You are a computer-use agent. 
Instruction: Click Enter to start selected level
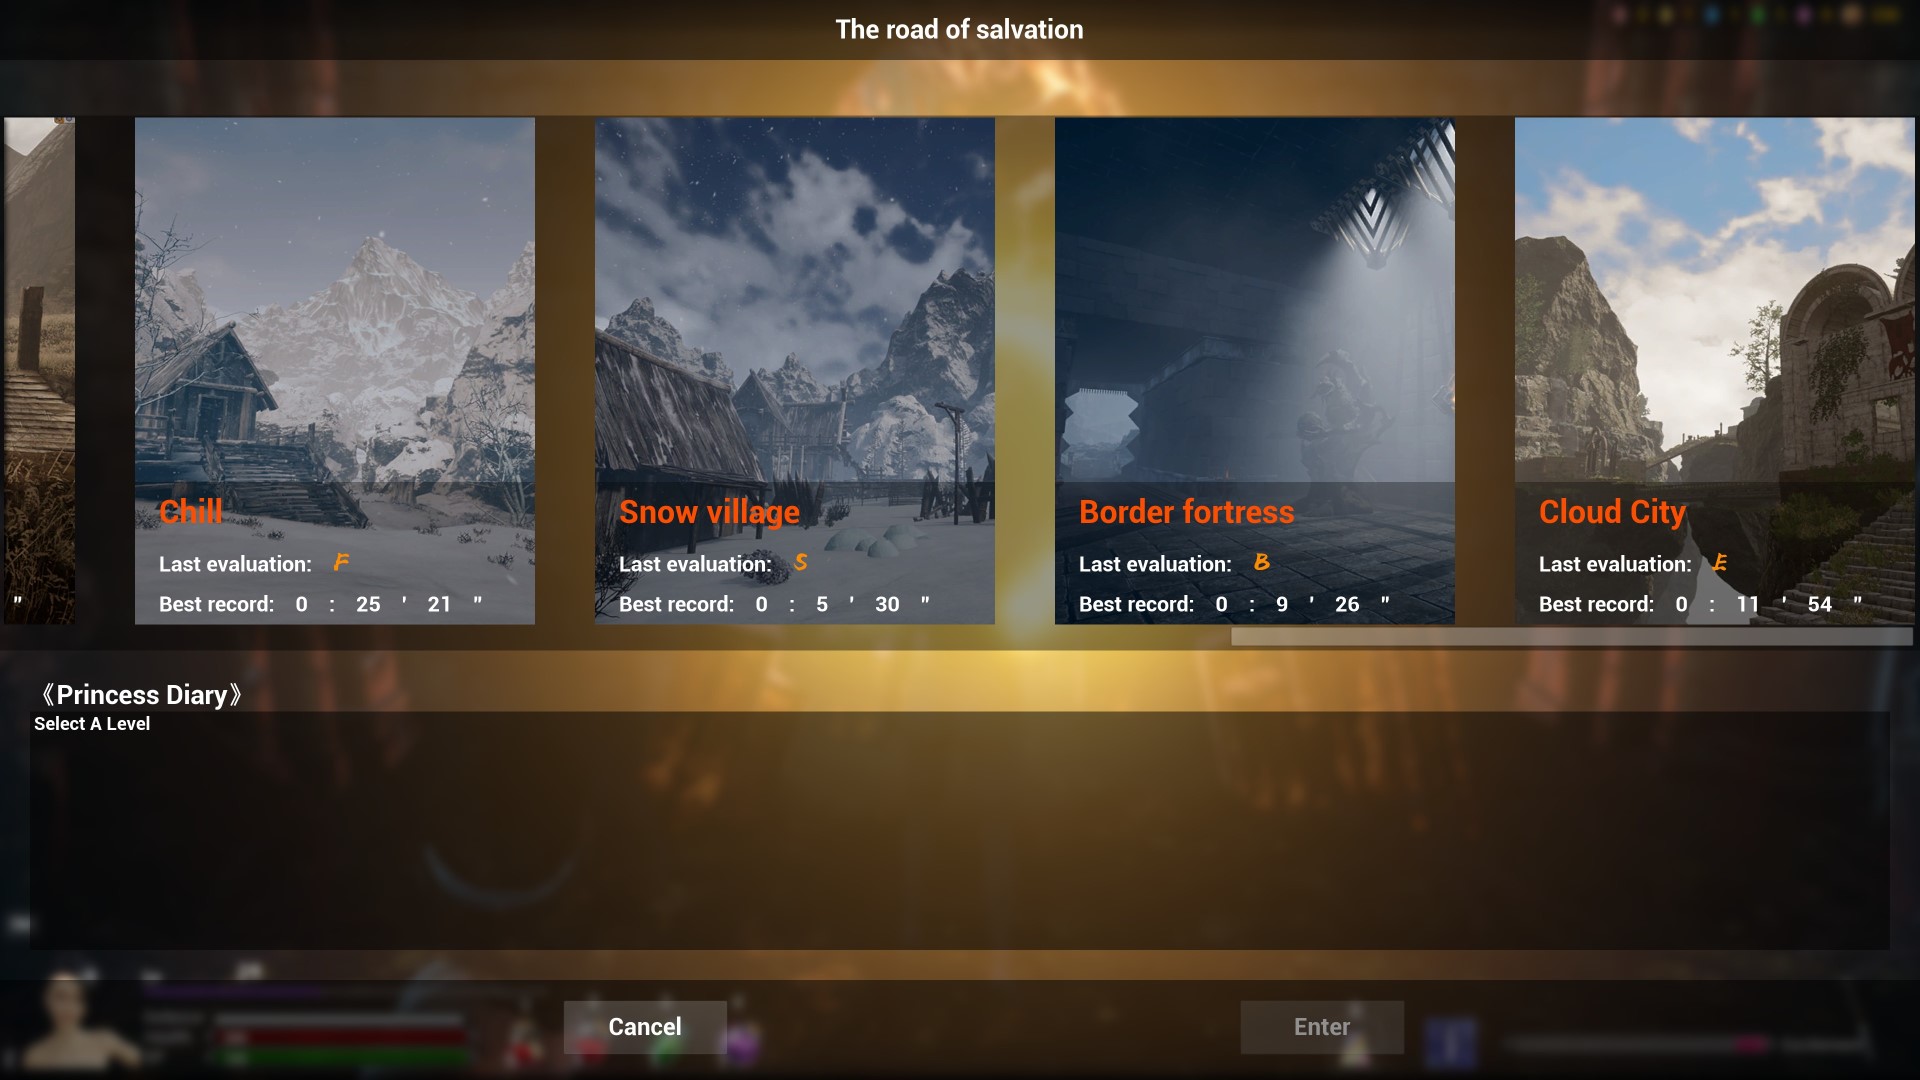1321,1027
